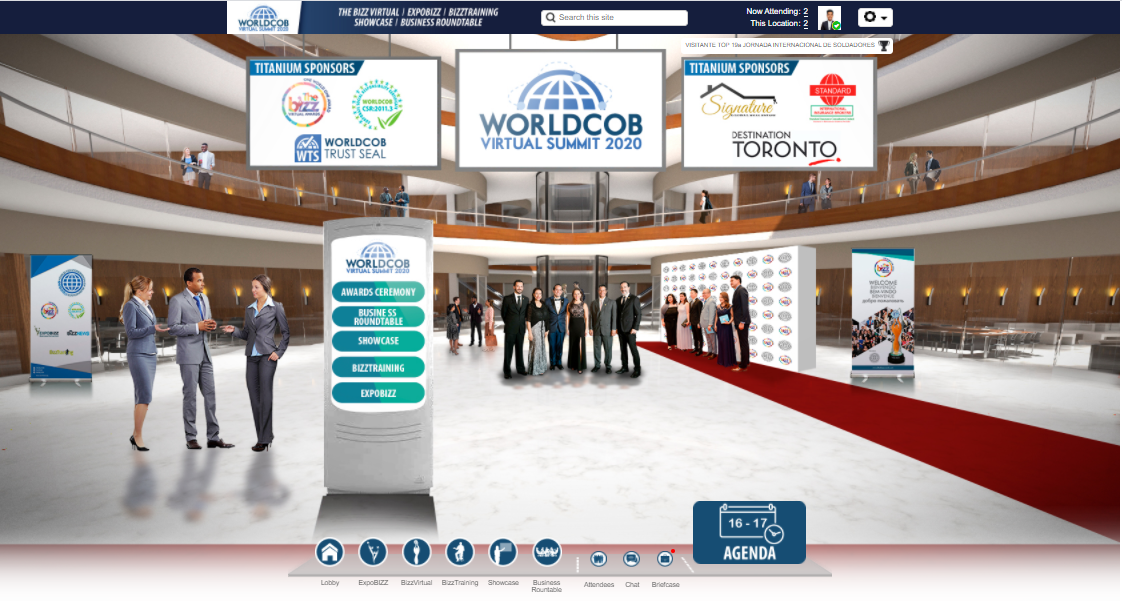Open the BizzVirtual icon in the bottom bar
This screenshot has height=601, width=1122.
[416, 552]
